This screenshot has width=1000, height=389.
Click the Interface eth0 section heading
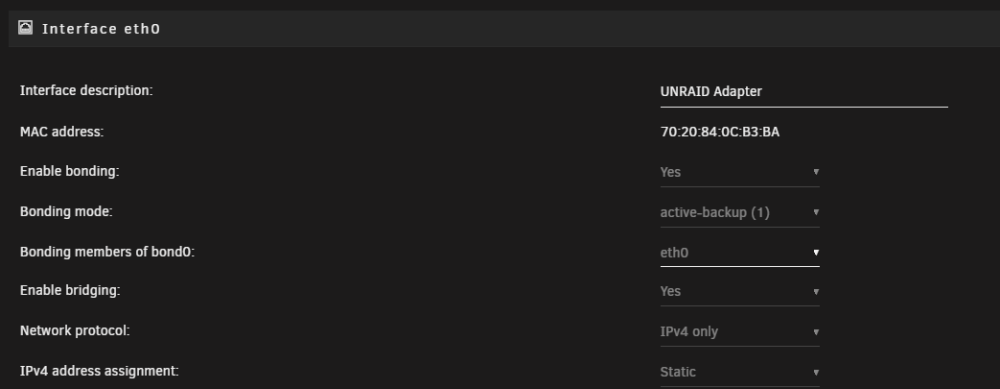[101, 29]
